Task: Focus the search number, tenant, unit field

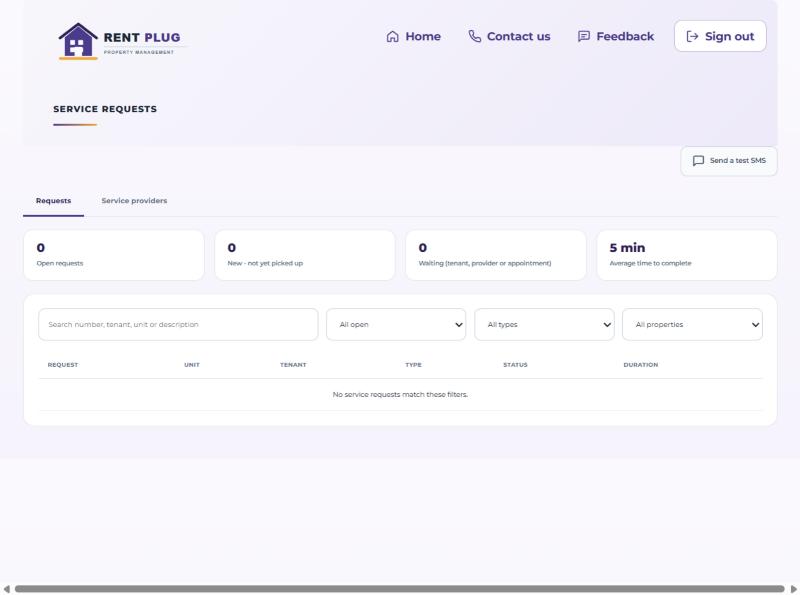Action: pyautogui.click(x=178, y=325)
